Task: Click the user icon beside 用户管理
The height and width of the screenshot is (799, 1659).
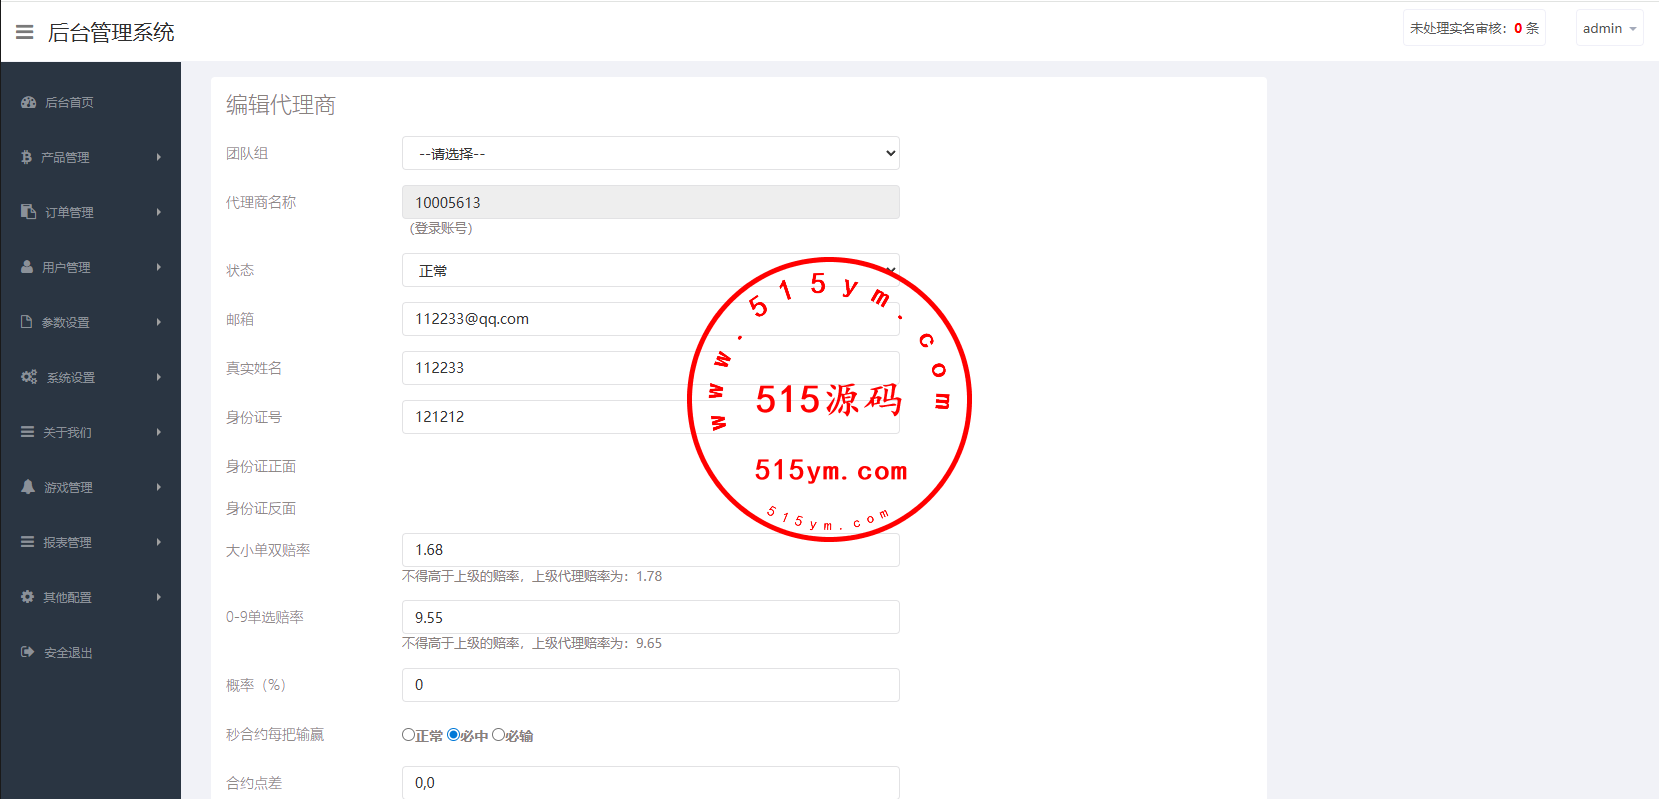Action: [27, 267]
